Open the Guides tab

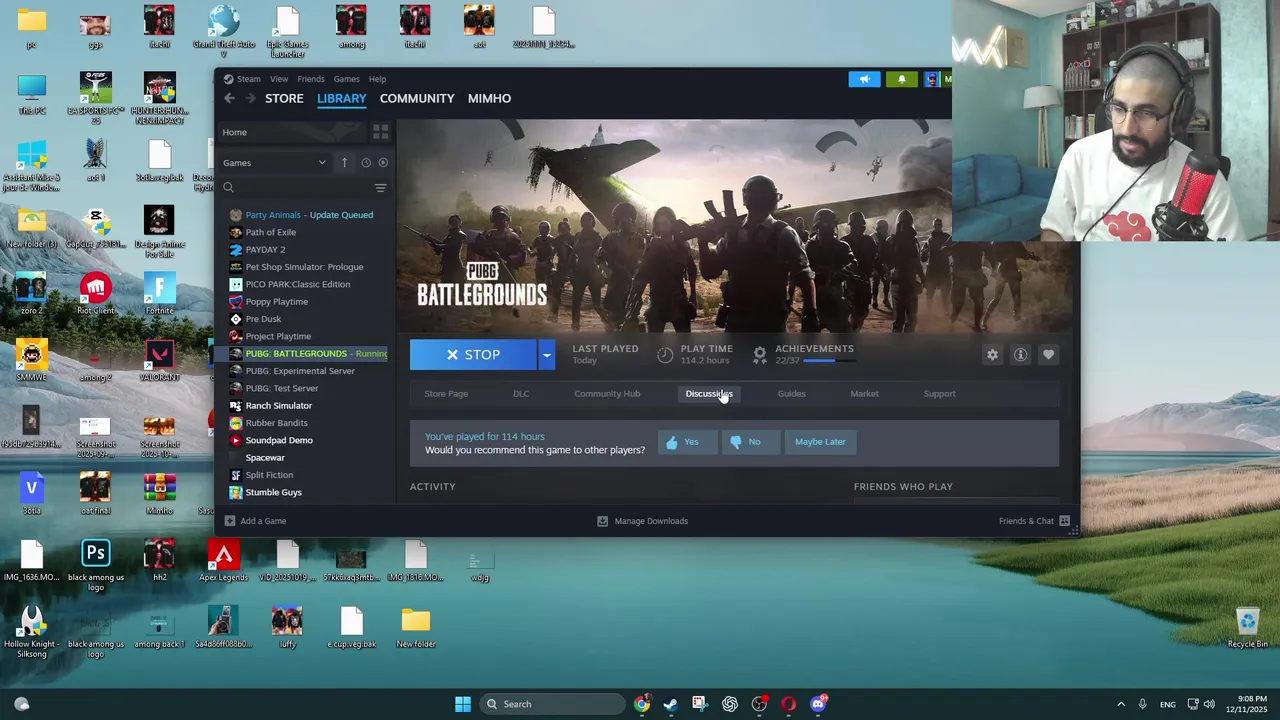point(791,394)
